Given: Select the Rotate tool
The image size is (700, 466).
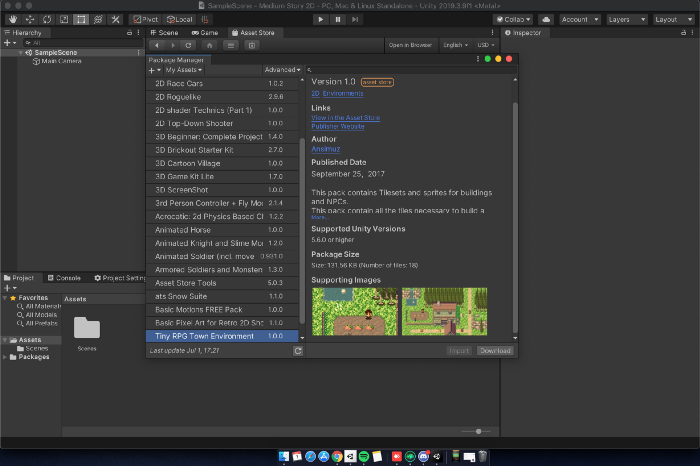Looking at the screenshot, I should (x=47, y=19).
